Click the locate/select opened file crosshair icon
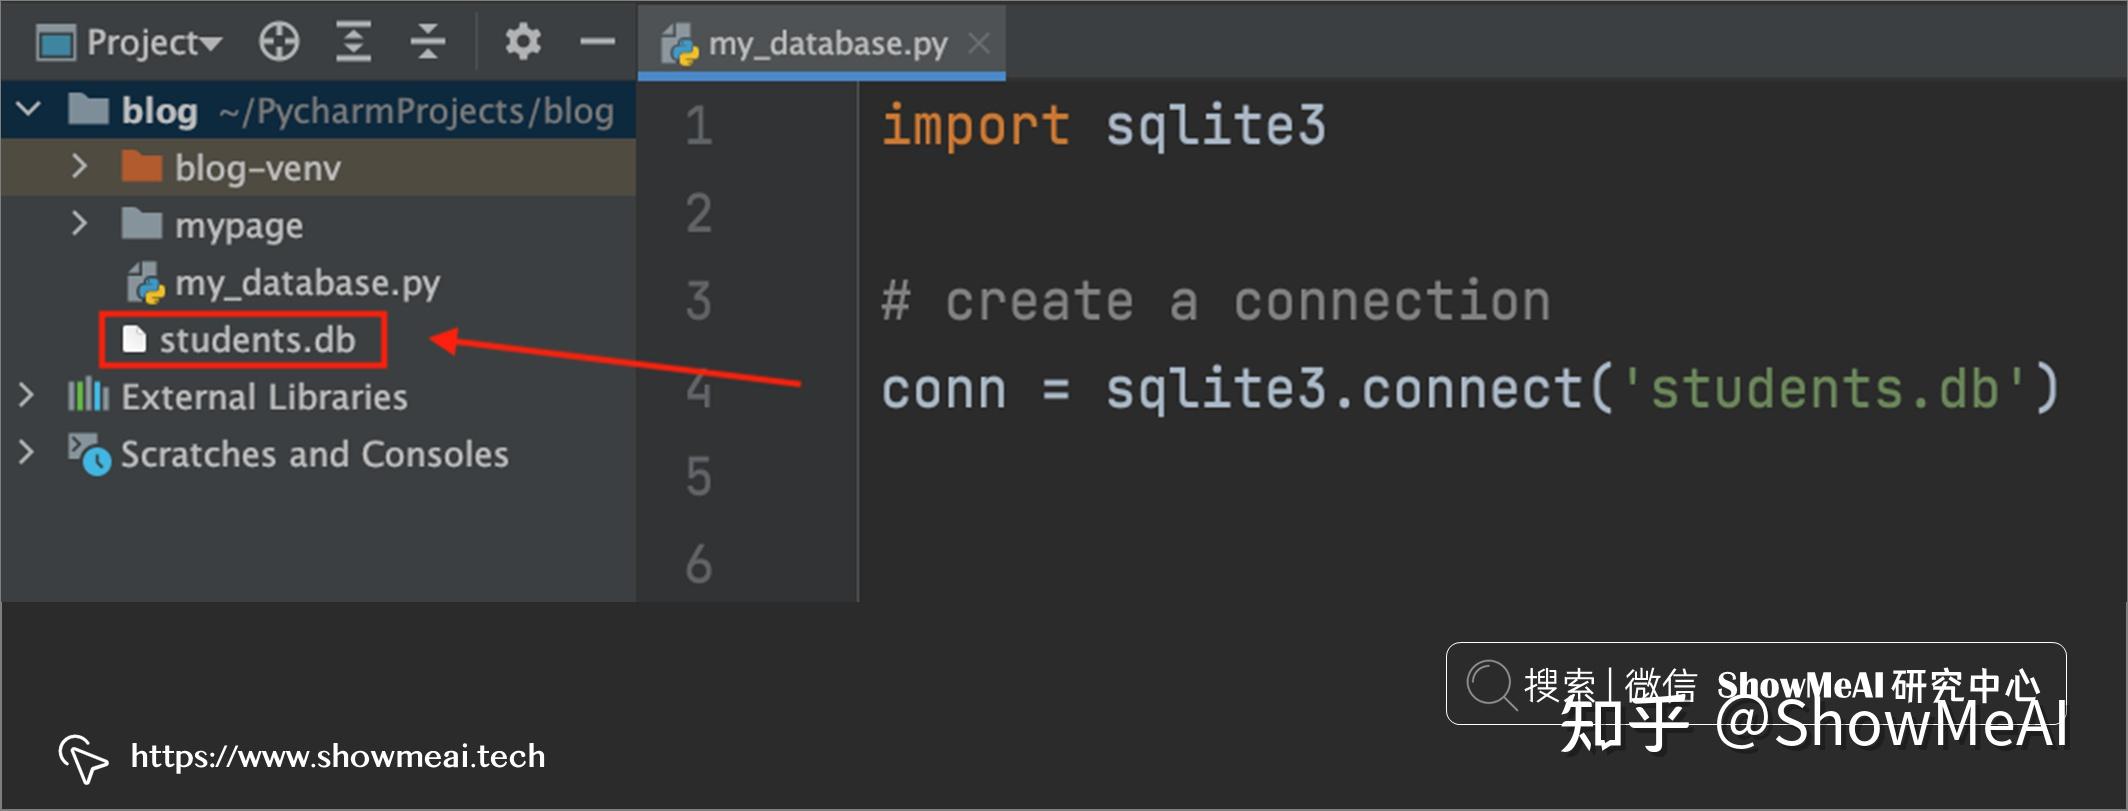This screenshot has height=811, width=2128. point(279,42)
